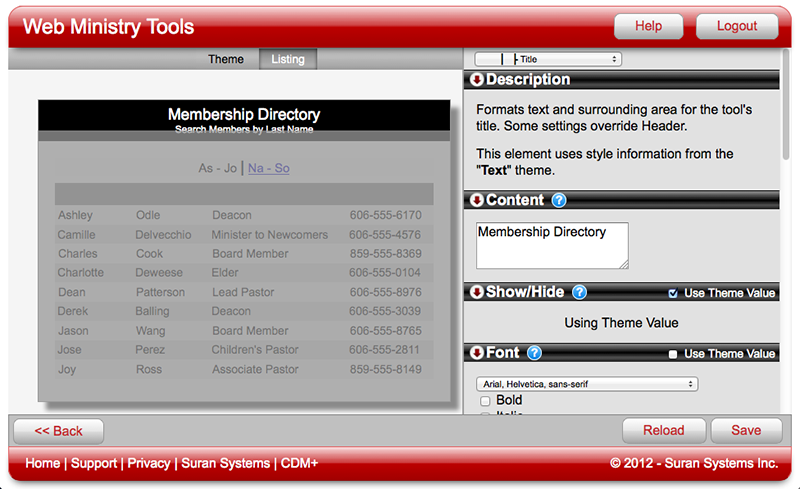Open the Support footer link
Viewport: 800px width, 489px height.
coord(94,464)
